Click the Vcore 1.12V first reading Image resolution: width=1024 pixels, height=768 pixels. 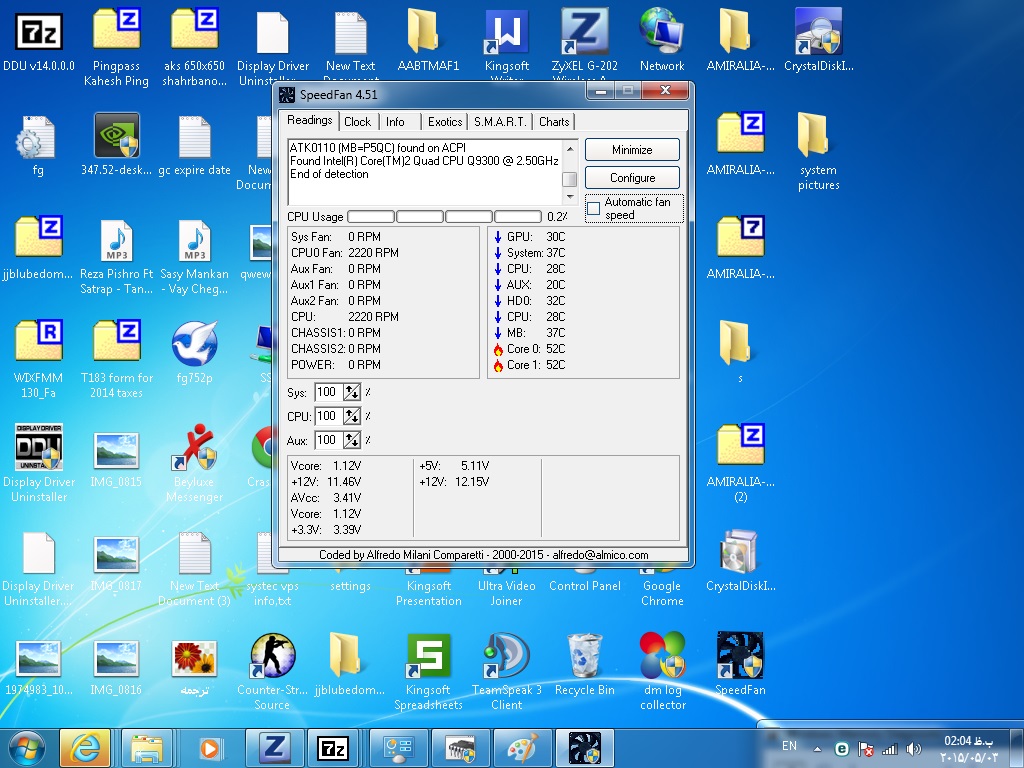[x=326, y=466]
